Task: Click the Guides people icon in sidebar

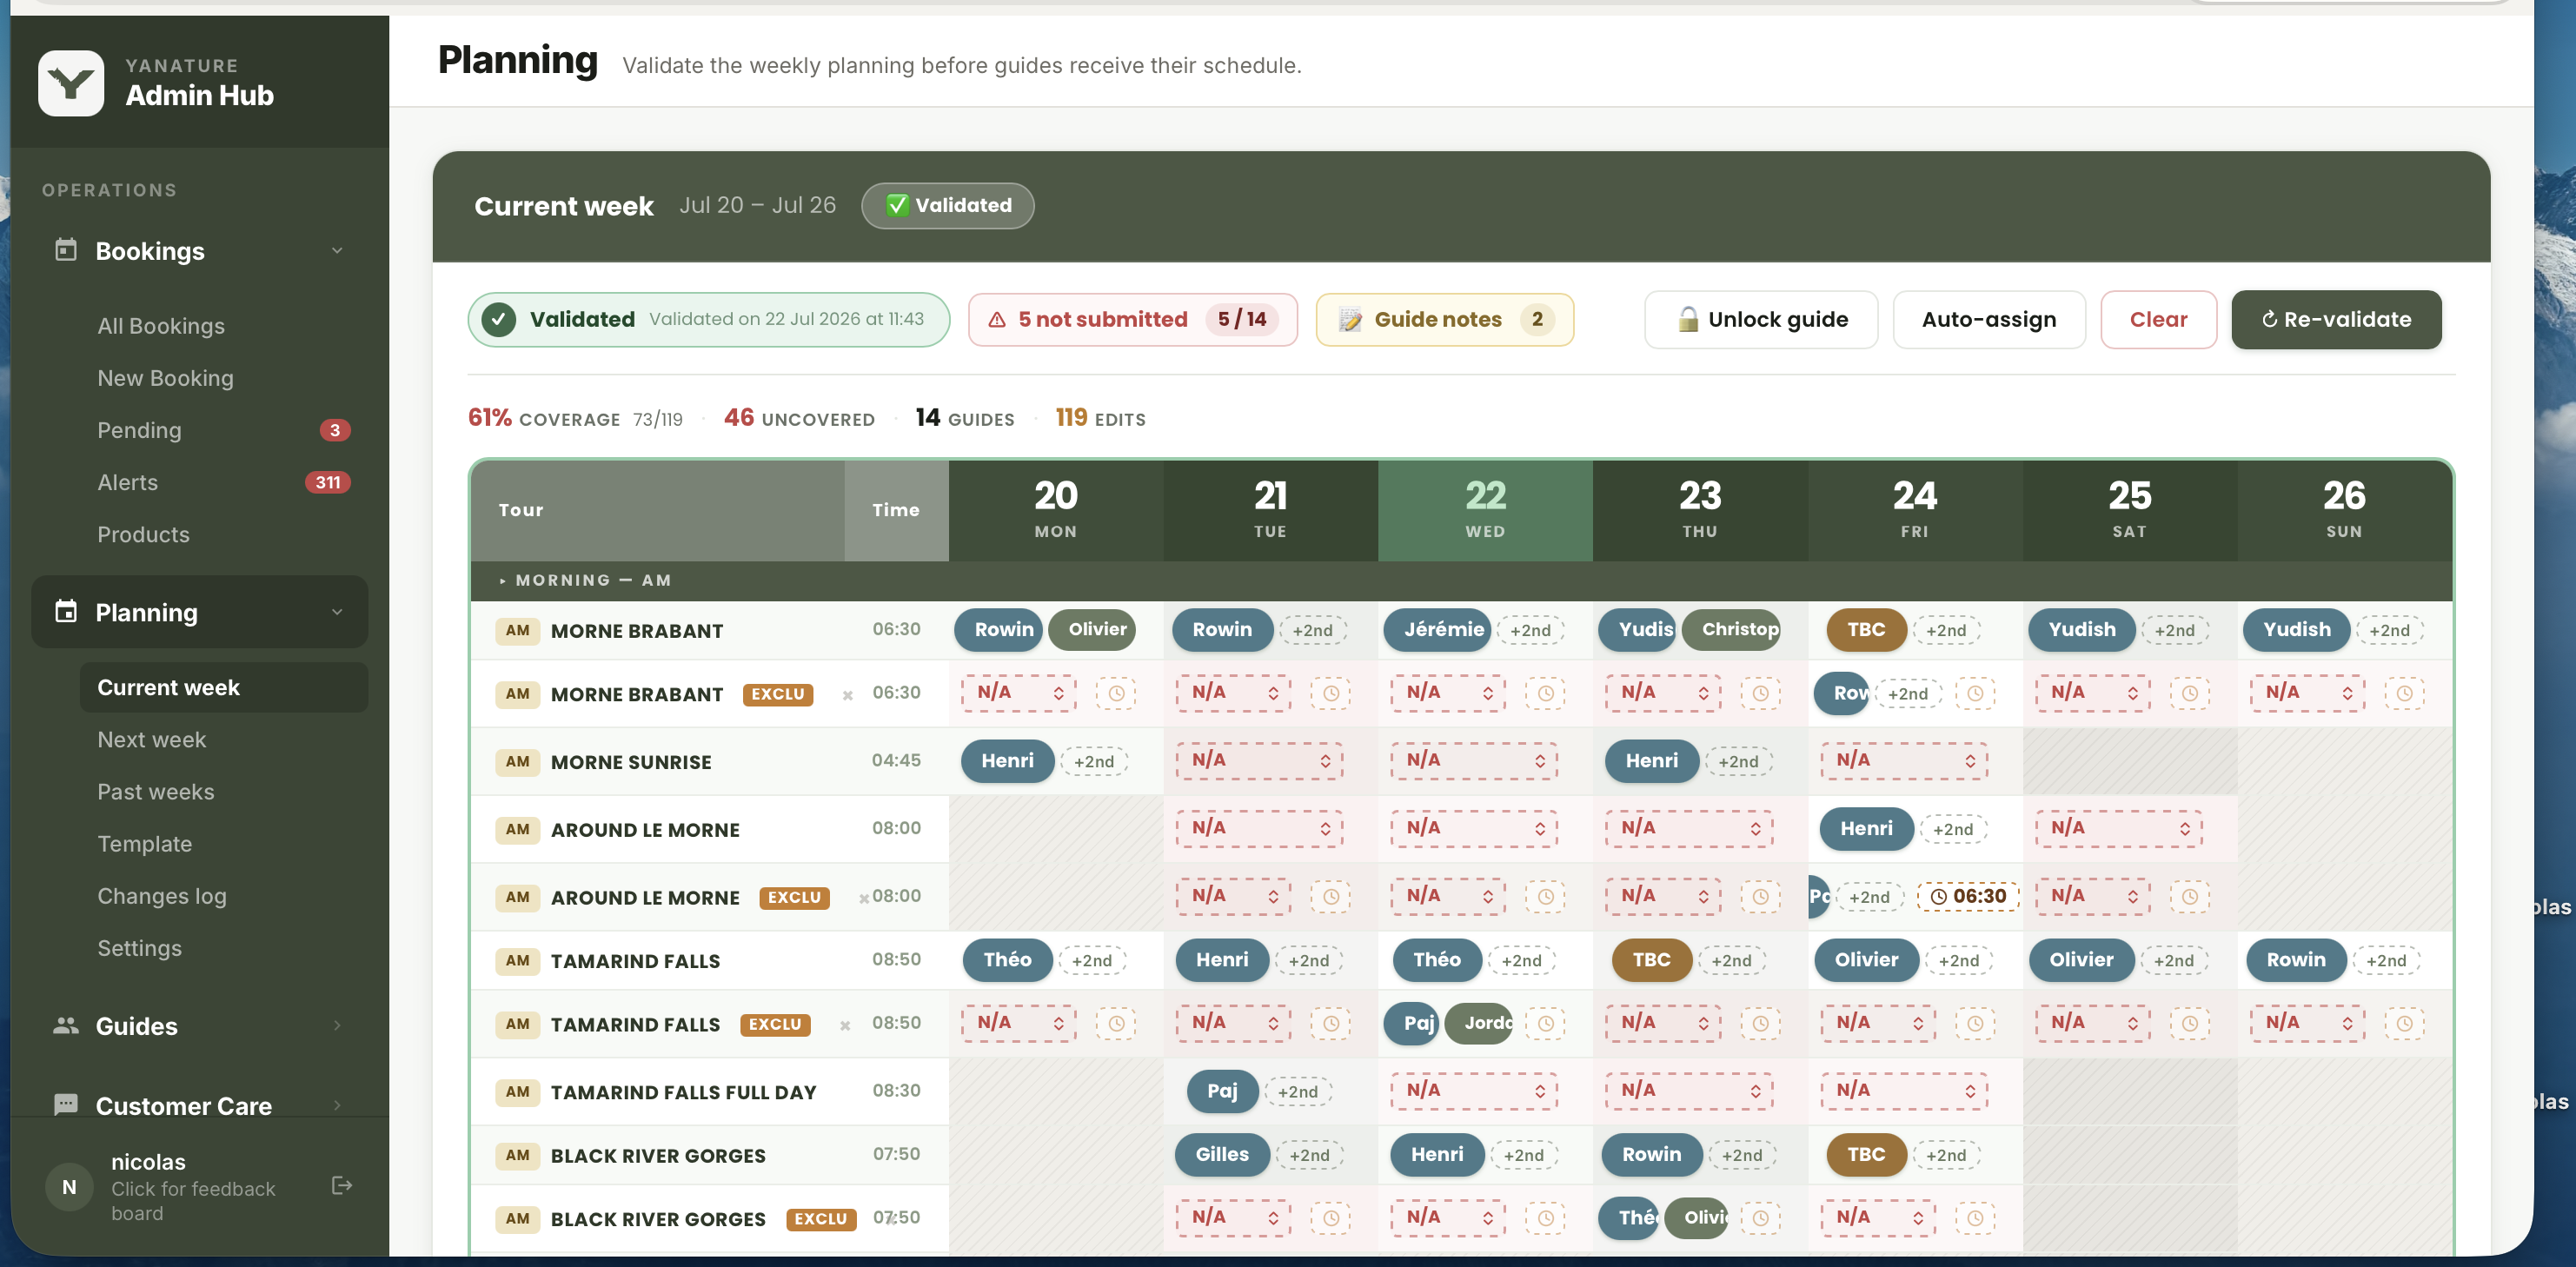Action: point(66,1025)
